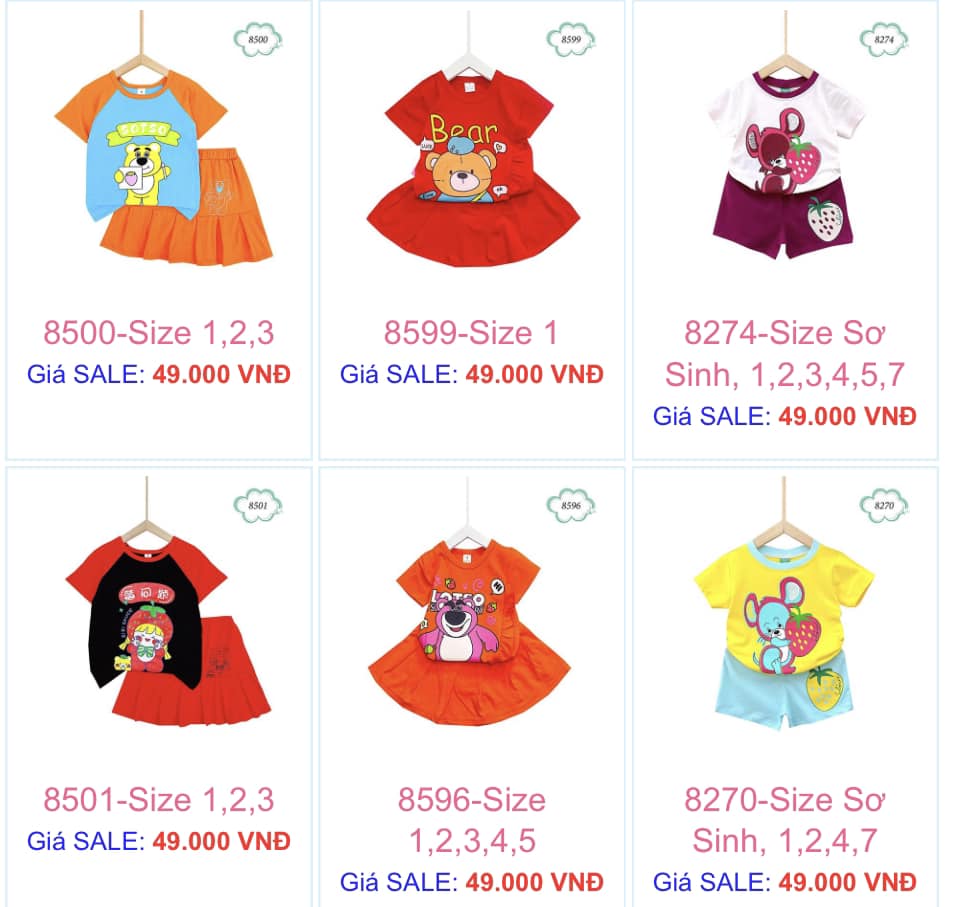Screen dimensions: 960x907
Task: Open product link 8500-Size 1,2,3
Action: point(159,334)
